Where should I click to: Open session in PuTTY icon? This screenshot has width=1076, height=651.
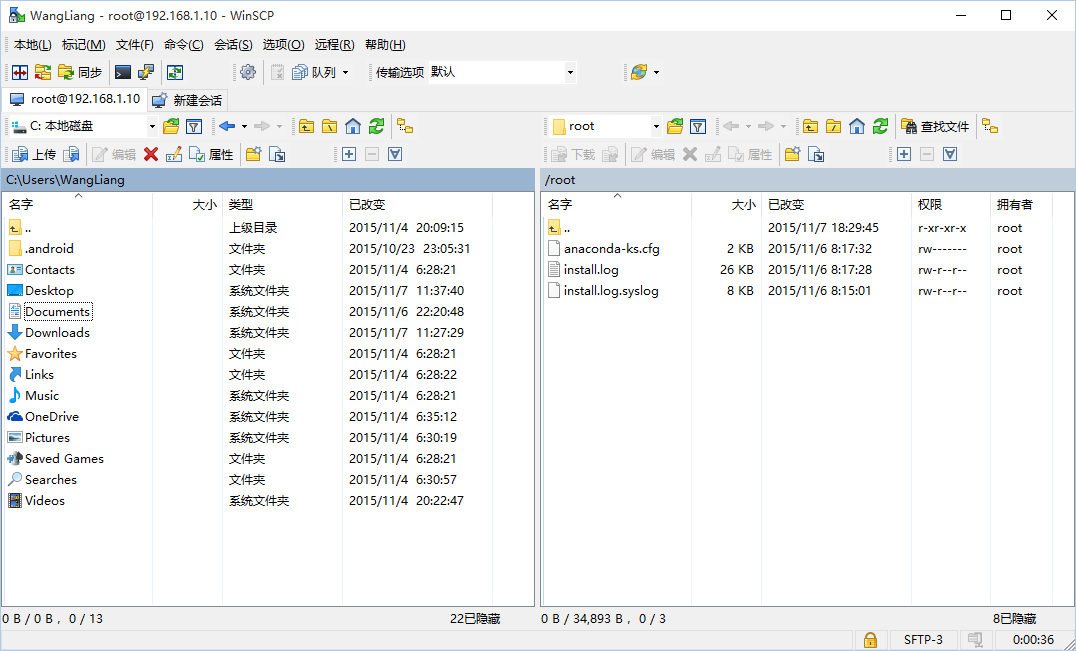[x=145, y=72]
